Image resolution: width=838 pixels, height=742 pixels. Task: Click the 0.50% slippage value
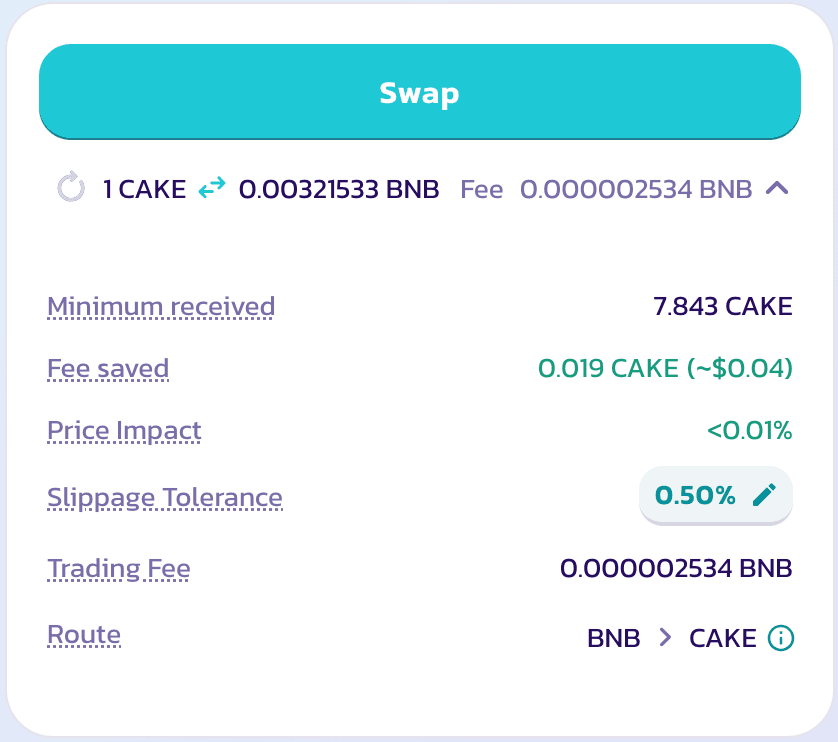(x=695, y=495)
